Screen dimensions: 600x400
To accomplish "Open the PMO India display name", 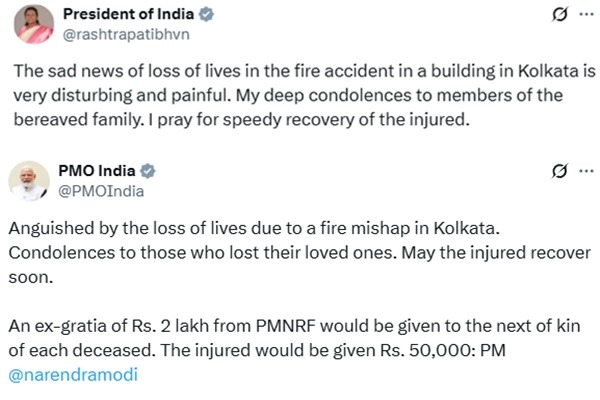I will (97, 171).
